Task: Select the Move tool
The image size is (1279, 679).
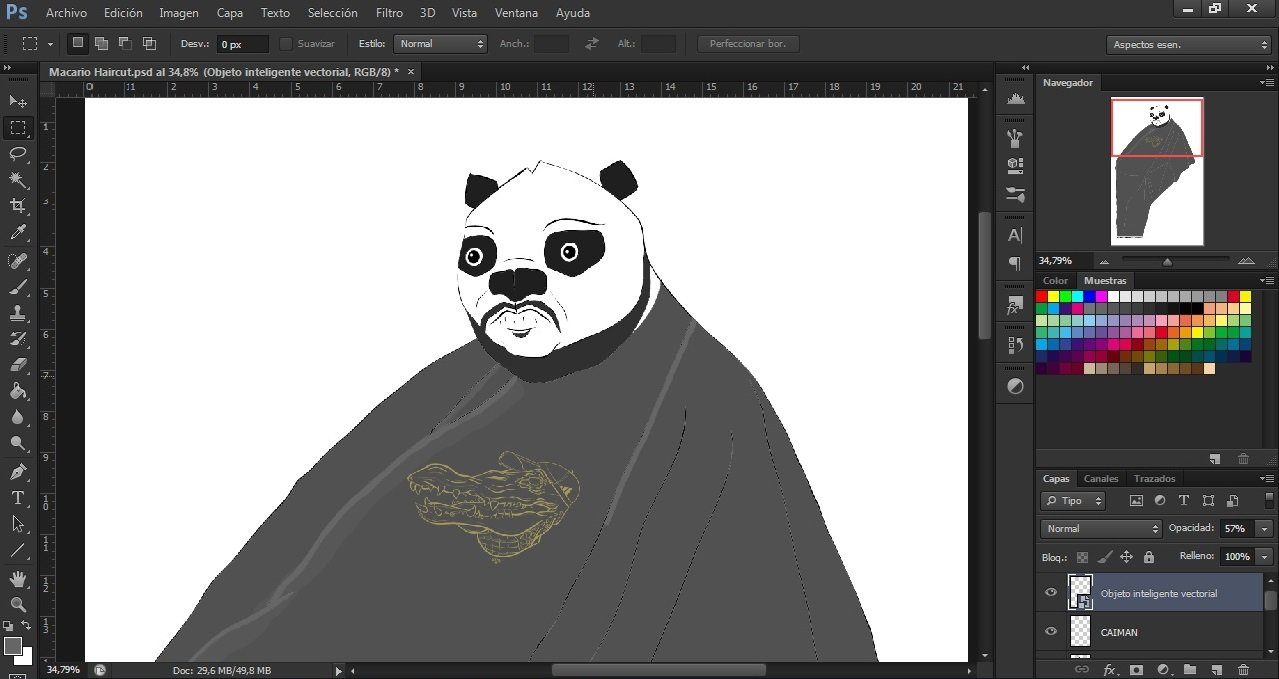Action: 18,101
